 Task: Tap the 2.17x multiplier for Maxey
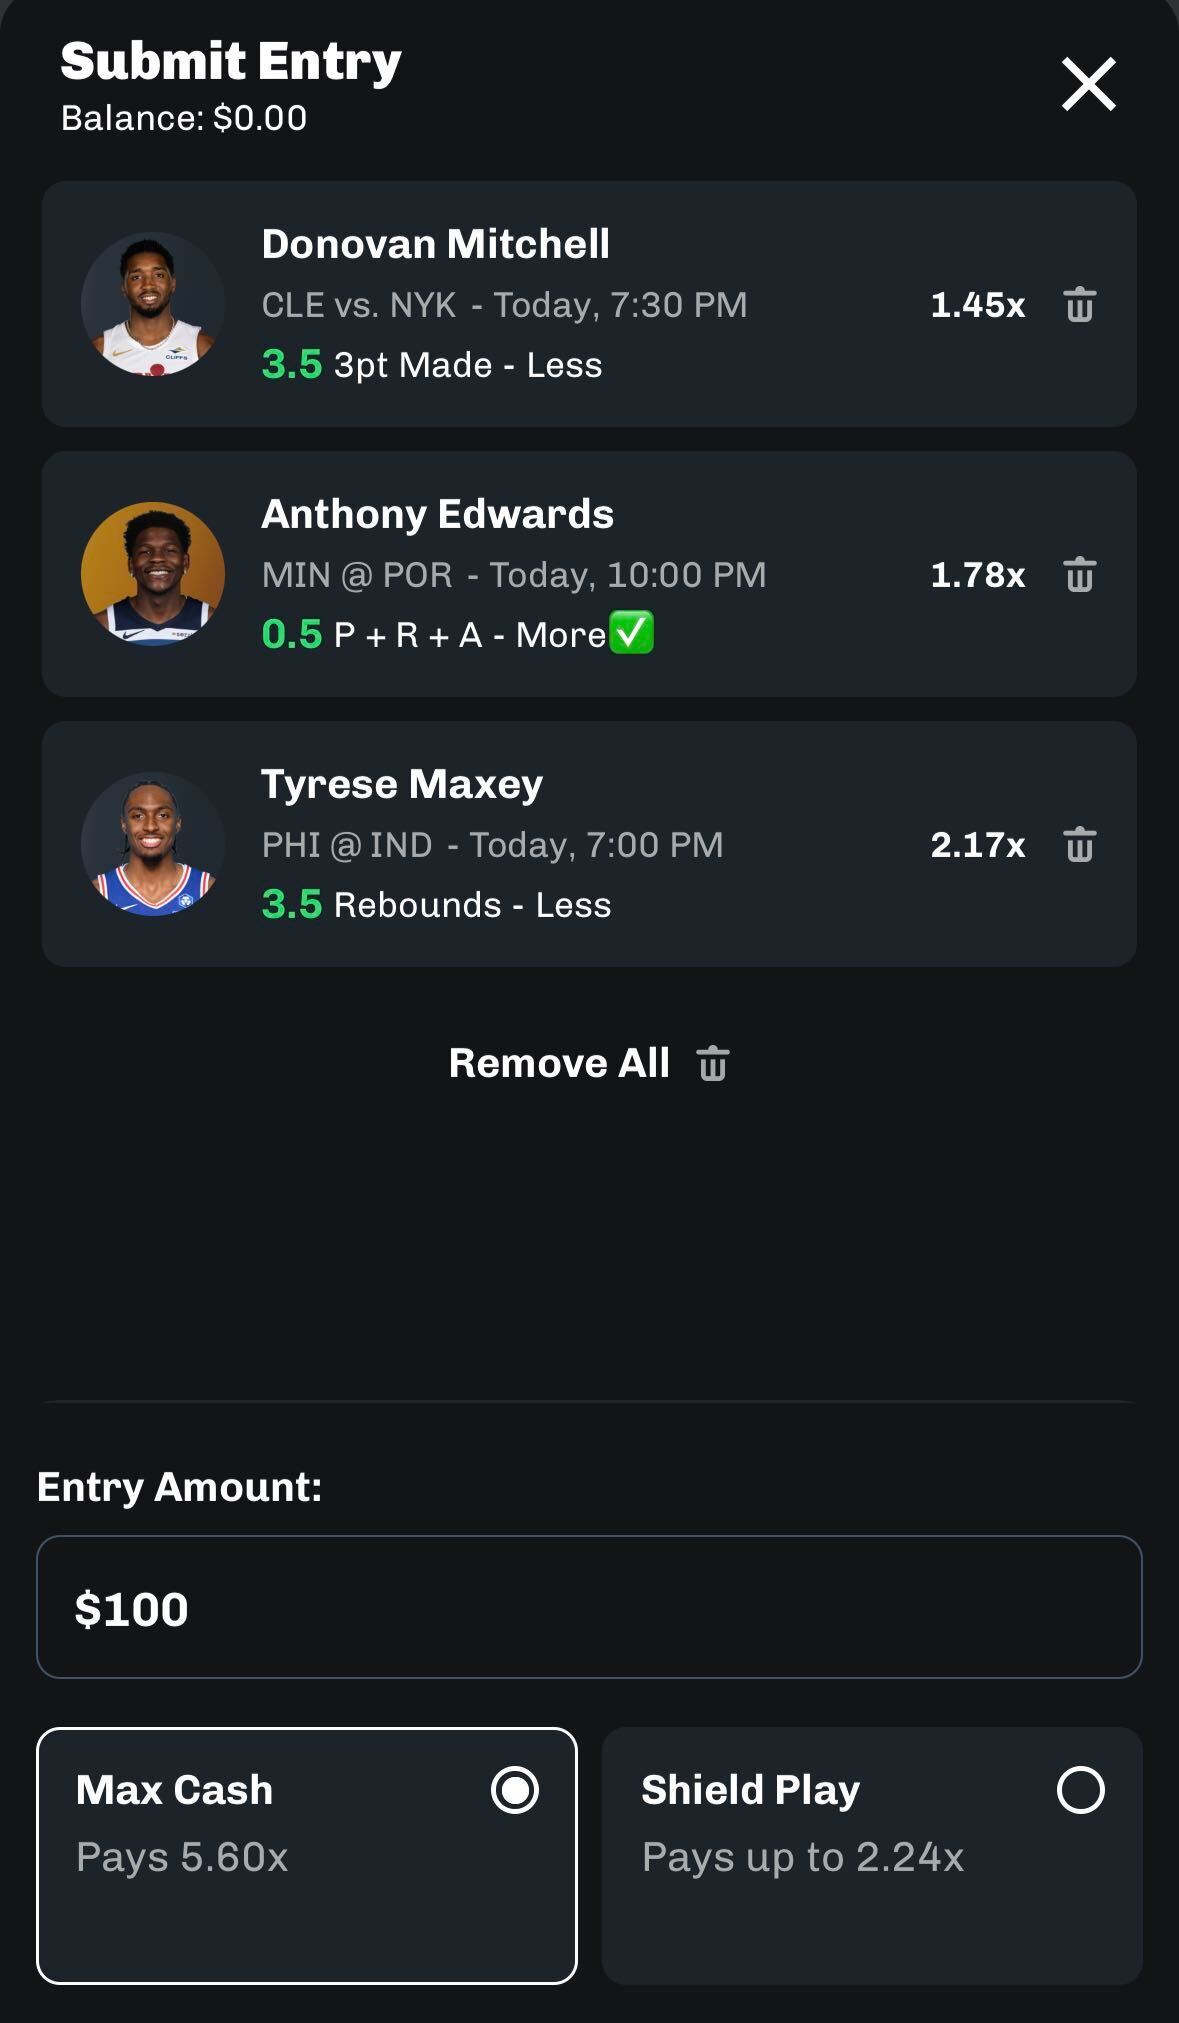click(977, 845)
